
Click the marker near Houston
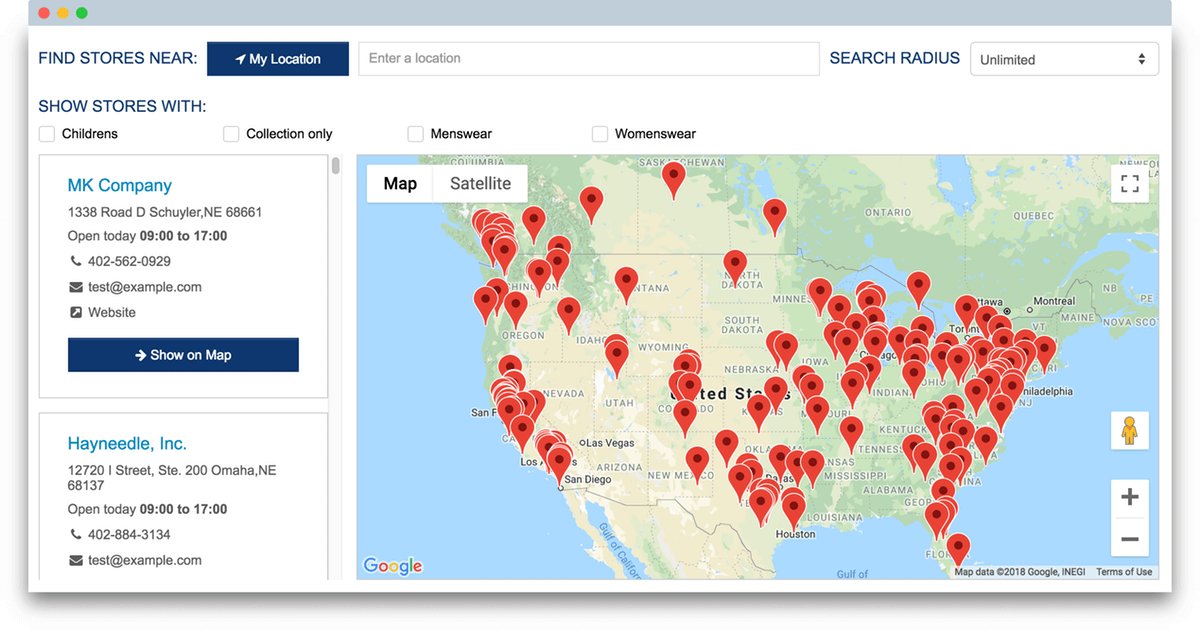(793, 511)
